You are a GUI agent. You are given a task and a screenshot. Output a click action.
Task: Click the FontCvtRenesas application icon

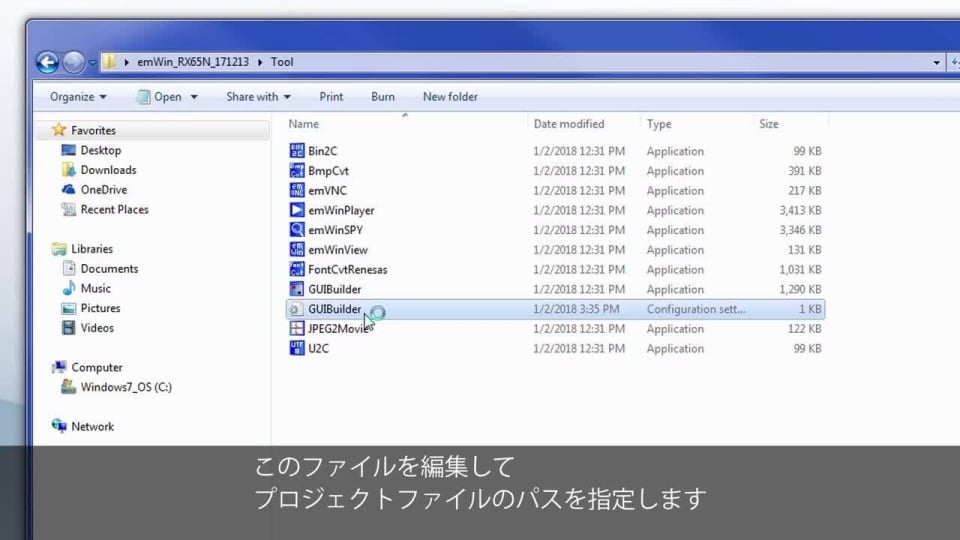coord(296,270)
